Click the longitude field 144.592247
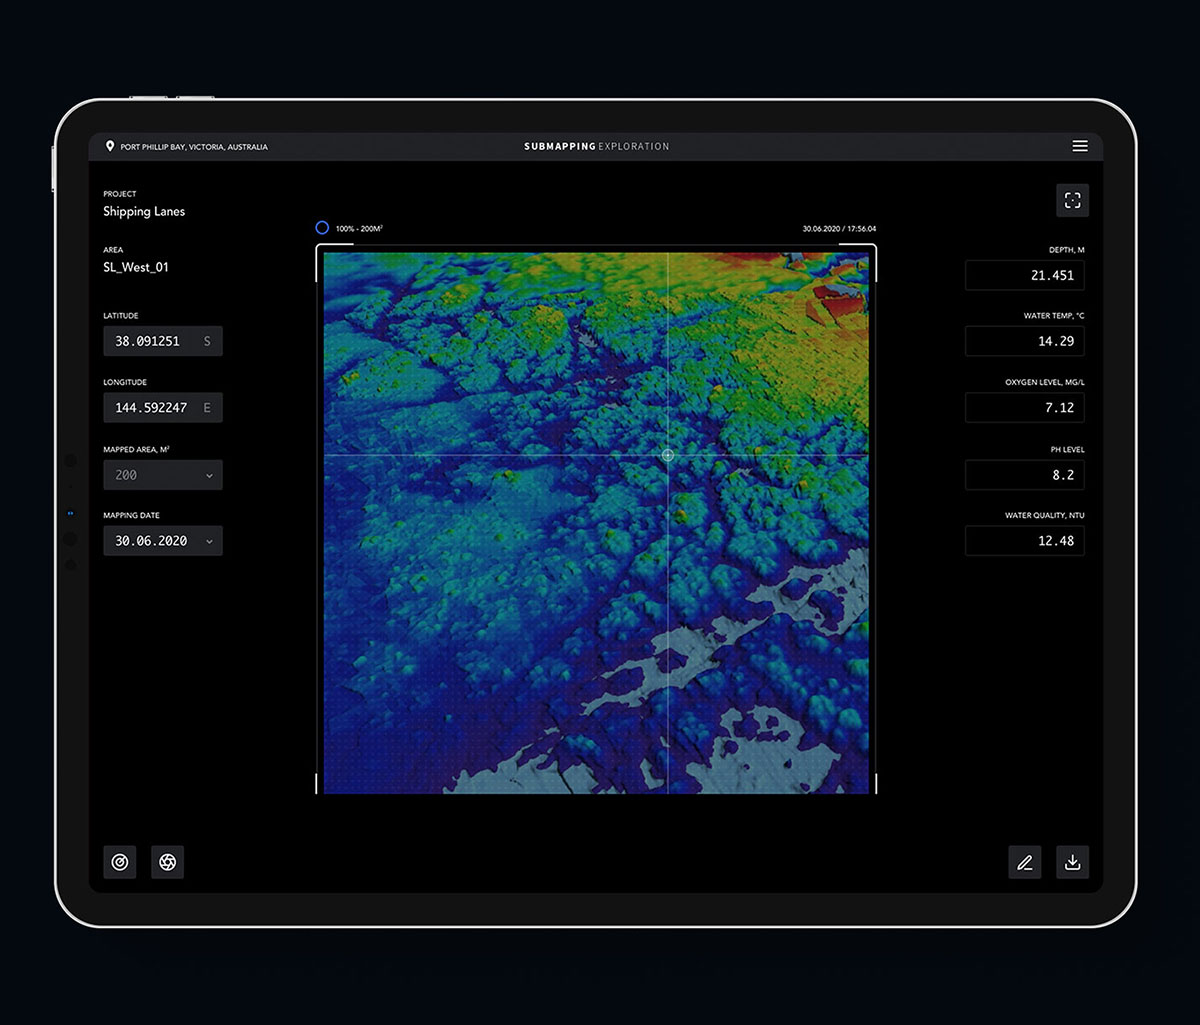The image size is (1200, 1025). (x=163, y=408)
